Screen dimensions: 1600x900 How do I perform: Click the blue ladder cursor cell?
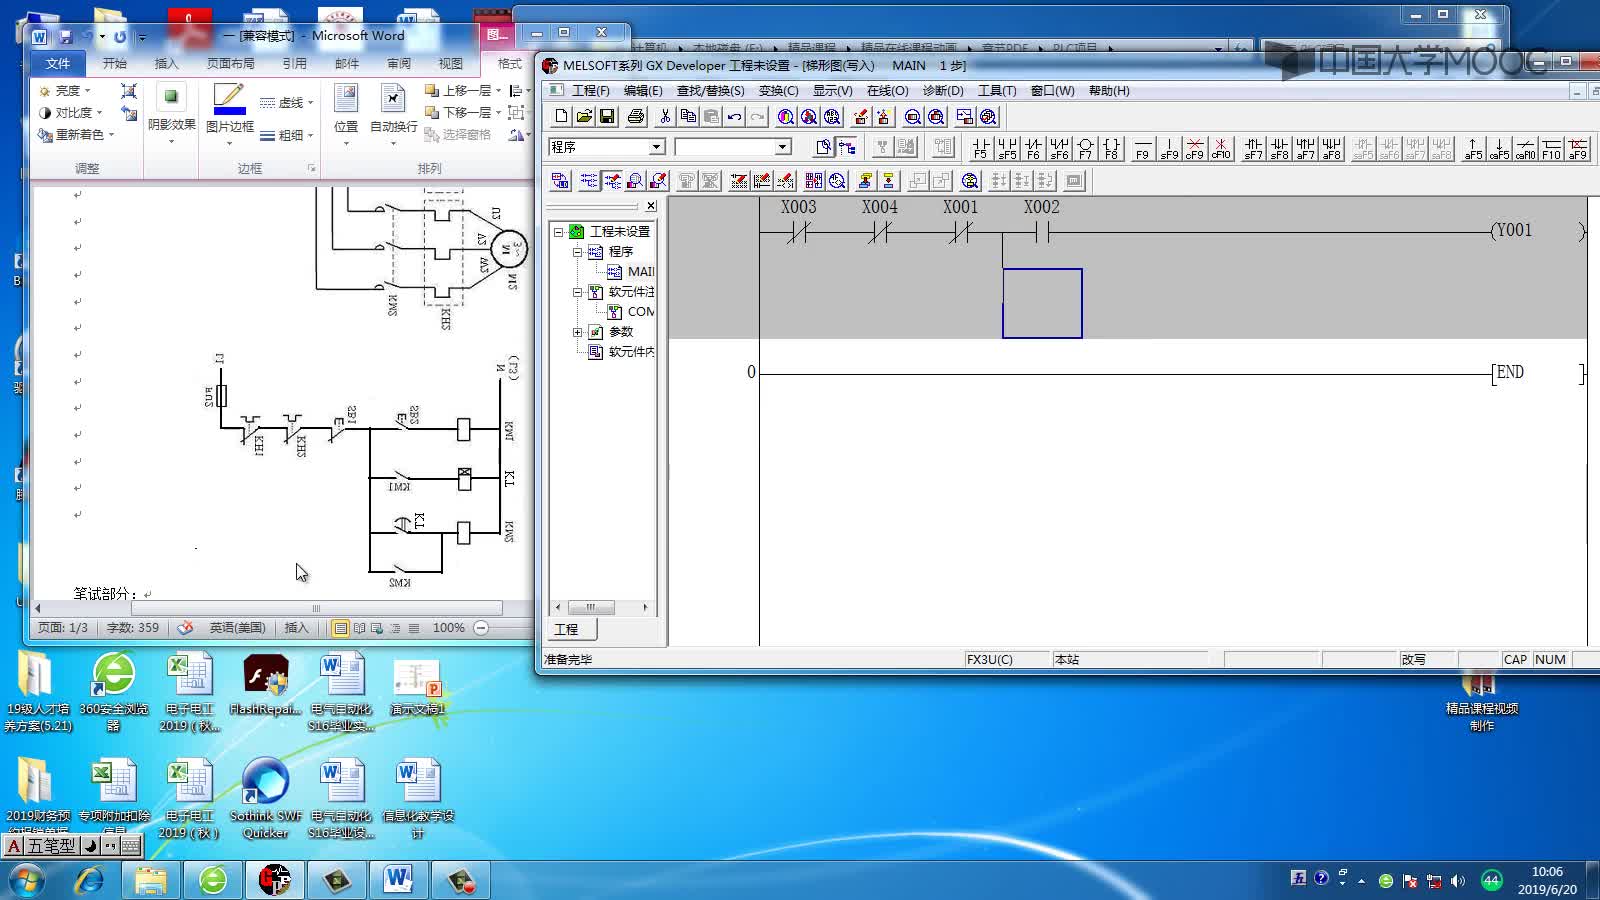pyautogui.click(x=1042, y=303)
